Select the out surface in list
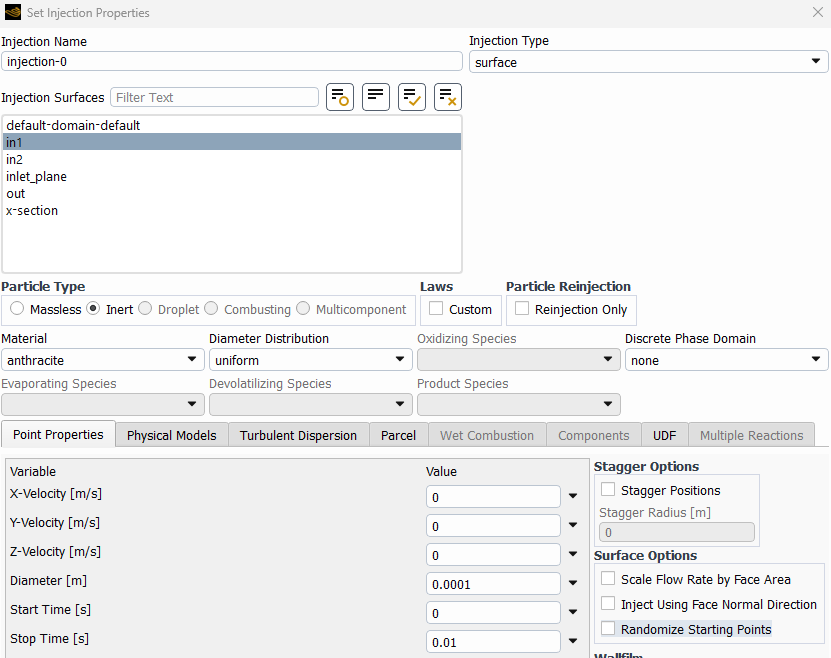The height and width of the screenshot is (658, 831). pos(16,194)
